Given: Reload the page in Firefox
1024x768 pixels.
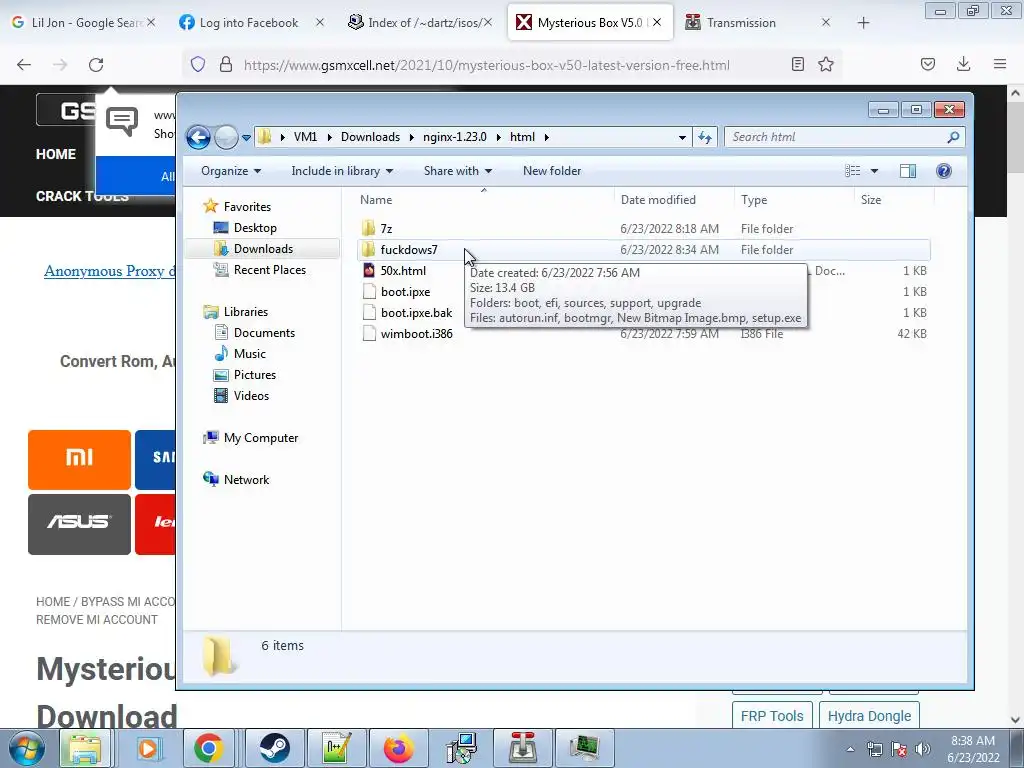Looking at the screenshot, I should 96,65.
